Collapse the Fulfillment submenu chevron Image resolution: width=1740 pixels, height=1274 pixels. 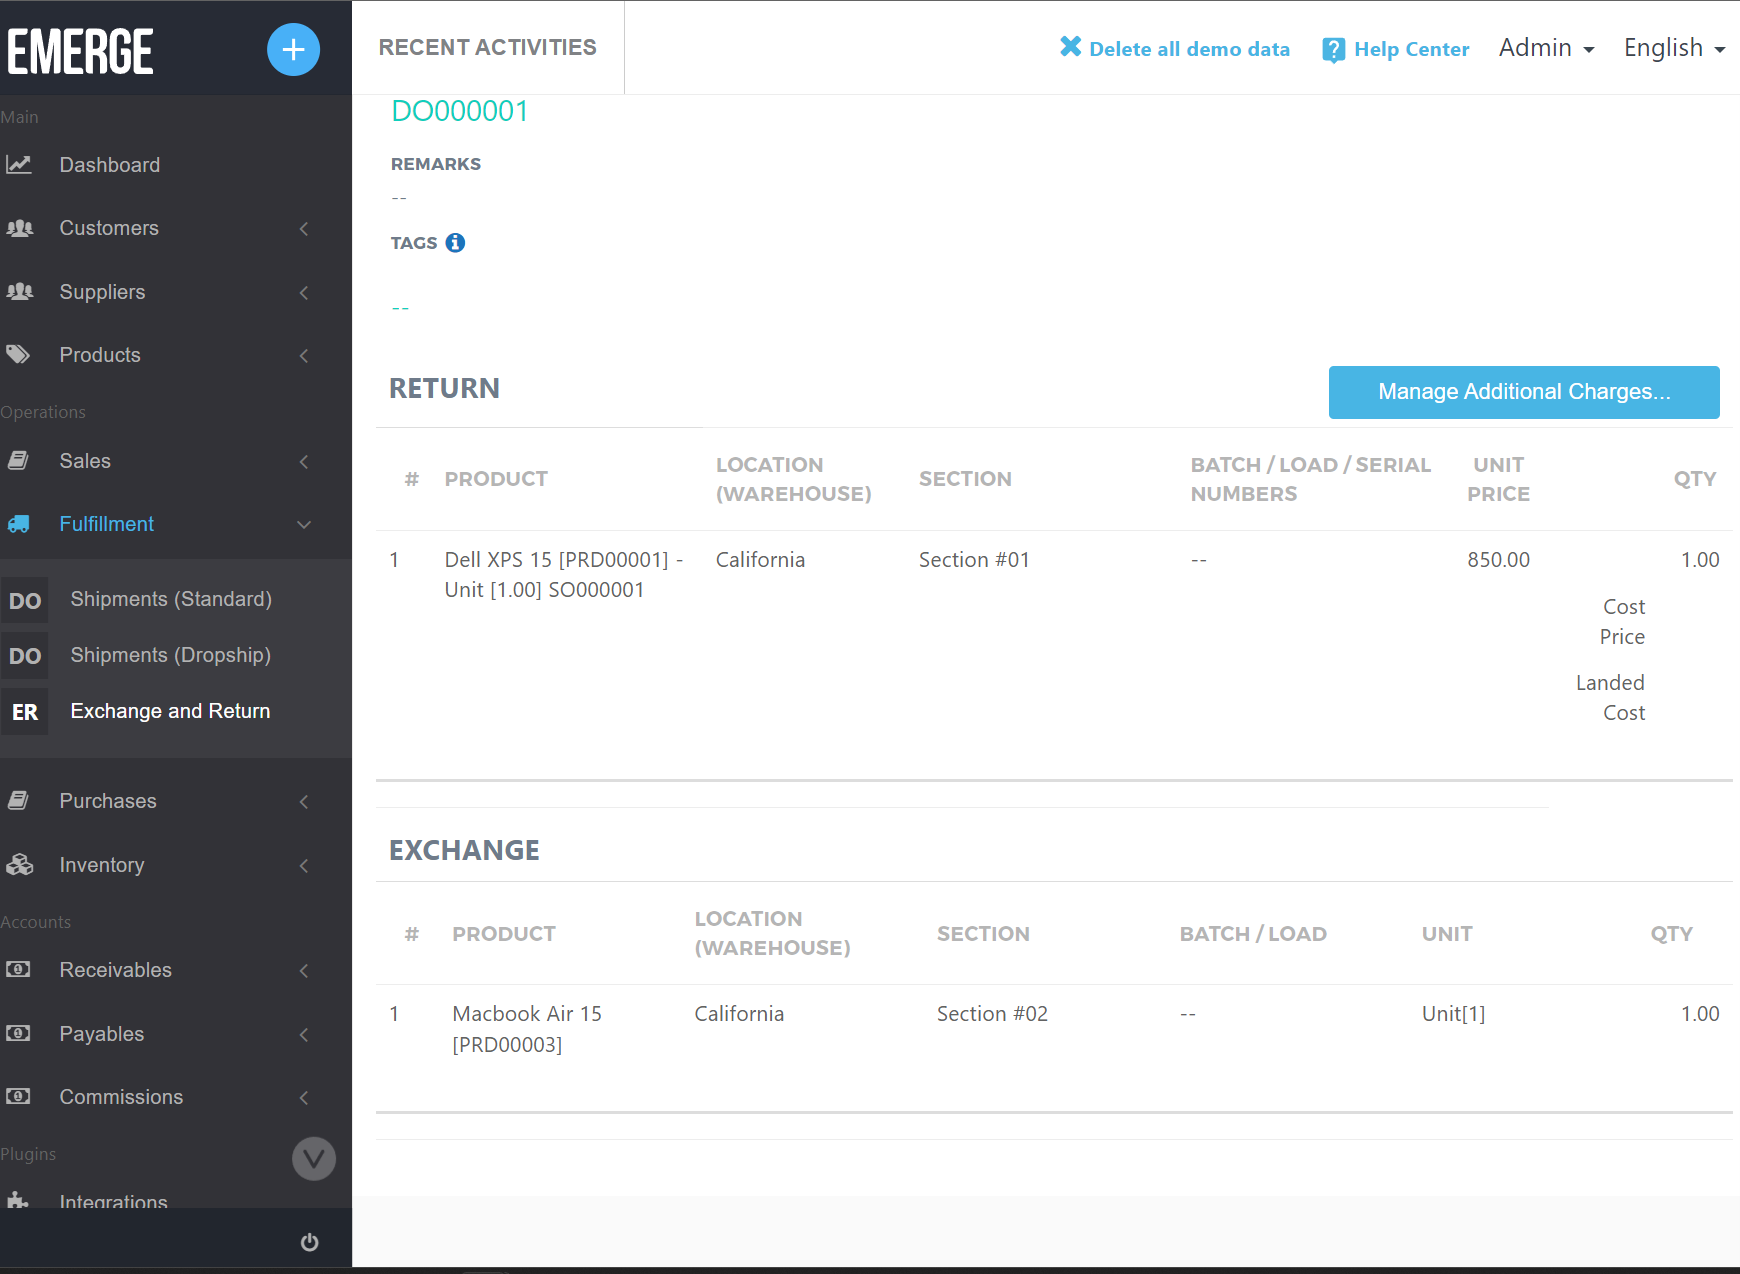[304, 524]
